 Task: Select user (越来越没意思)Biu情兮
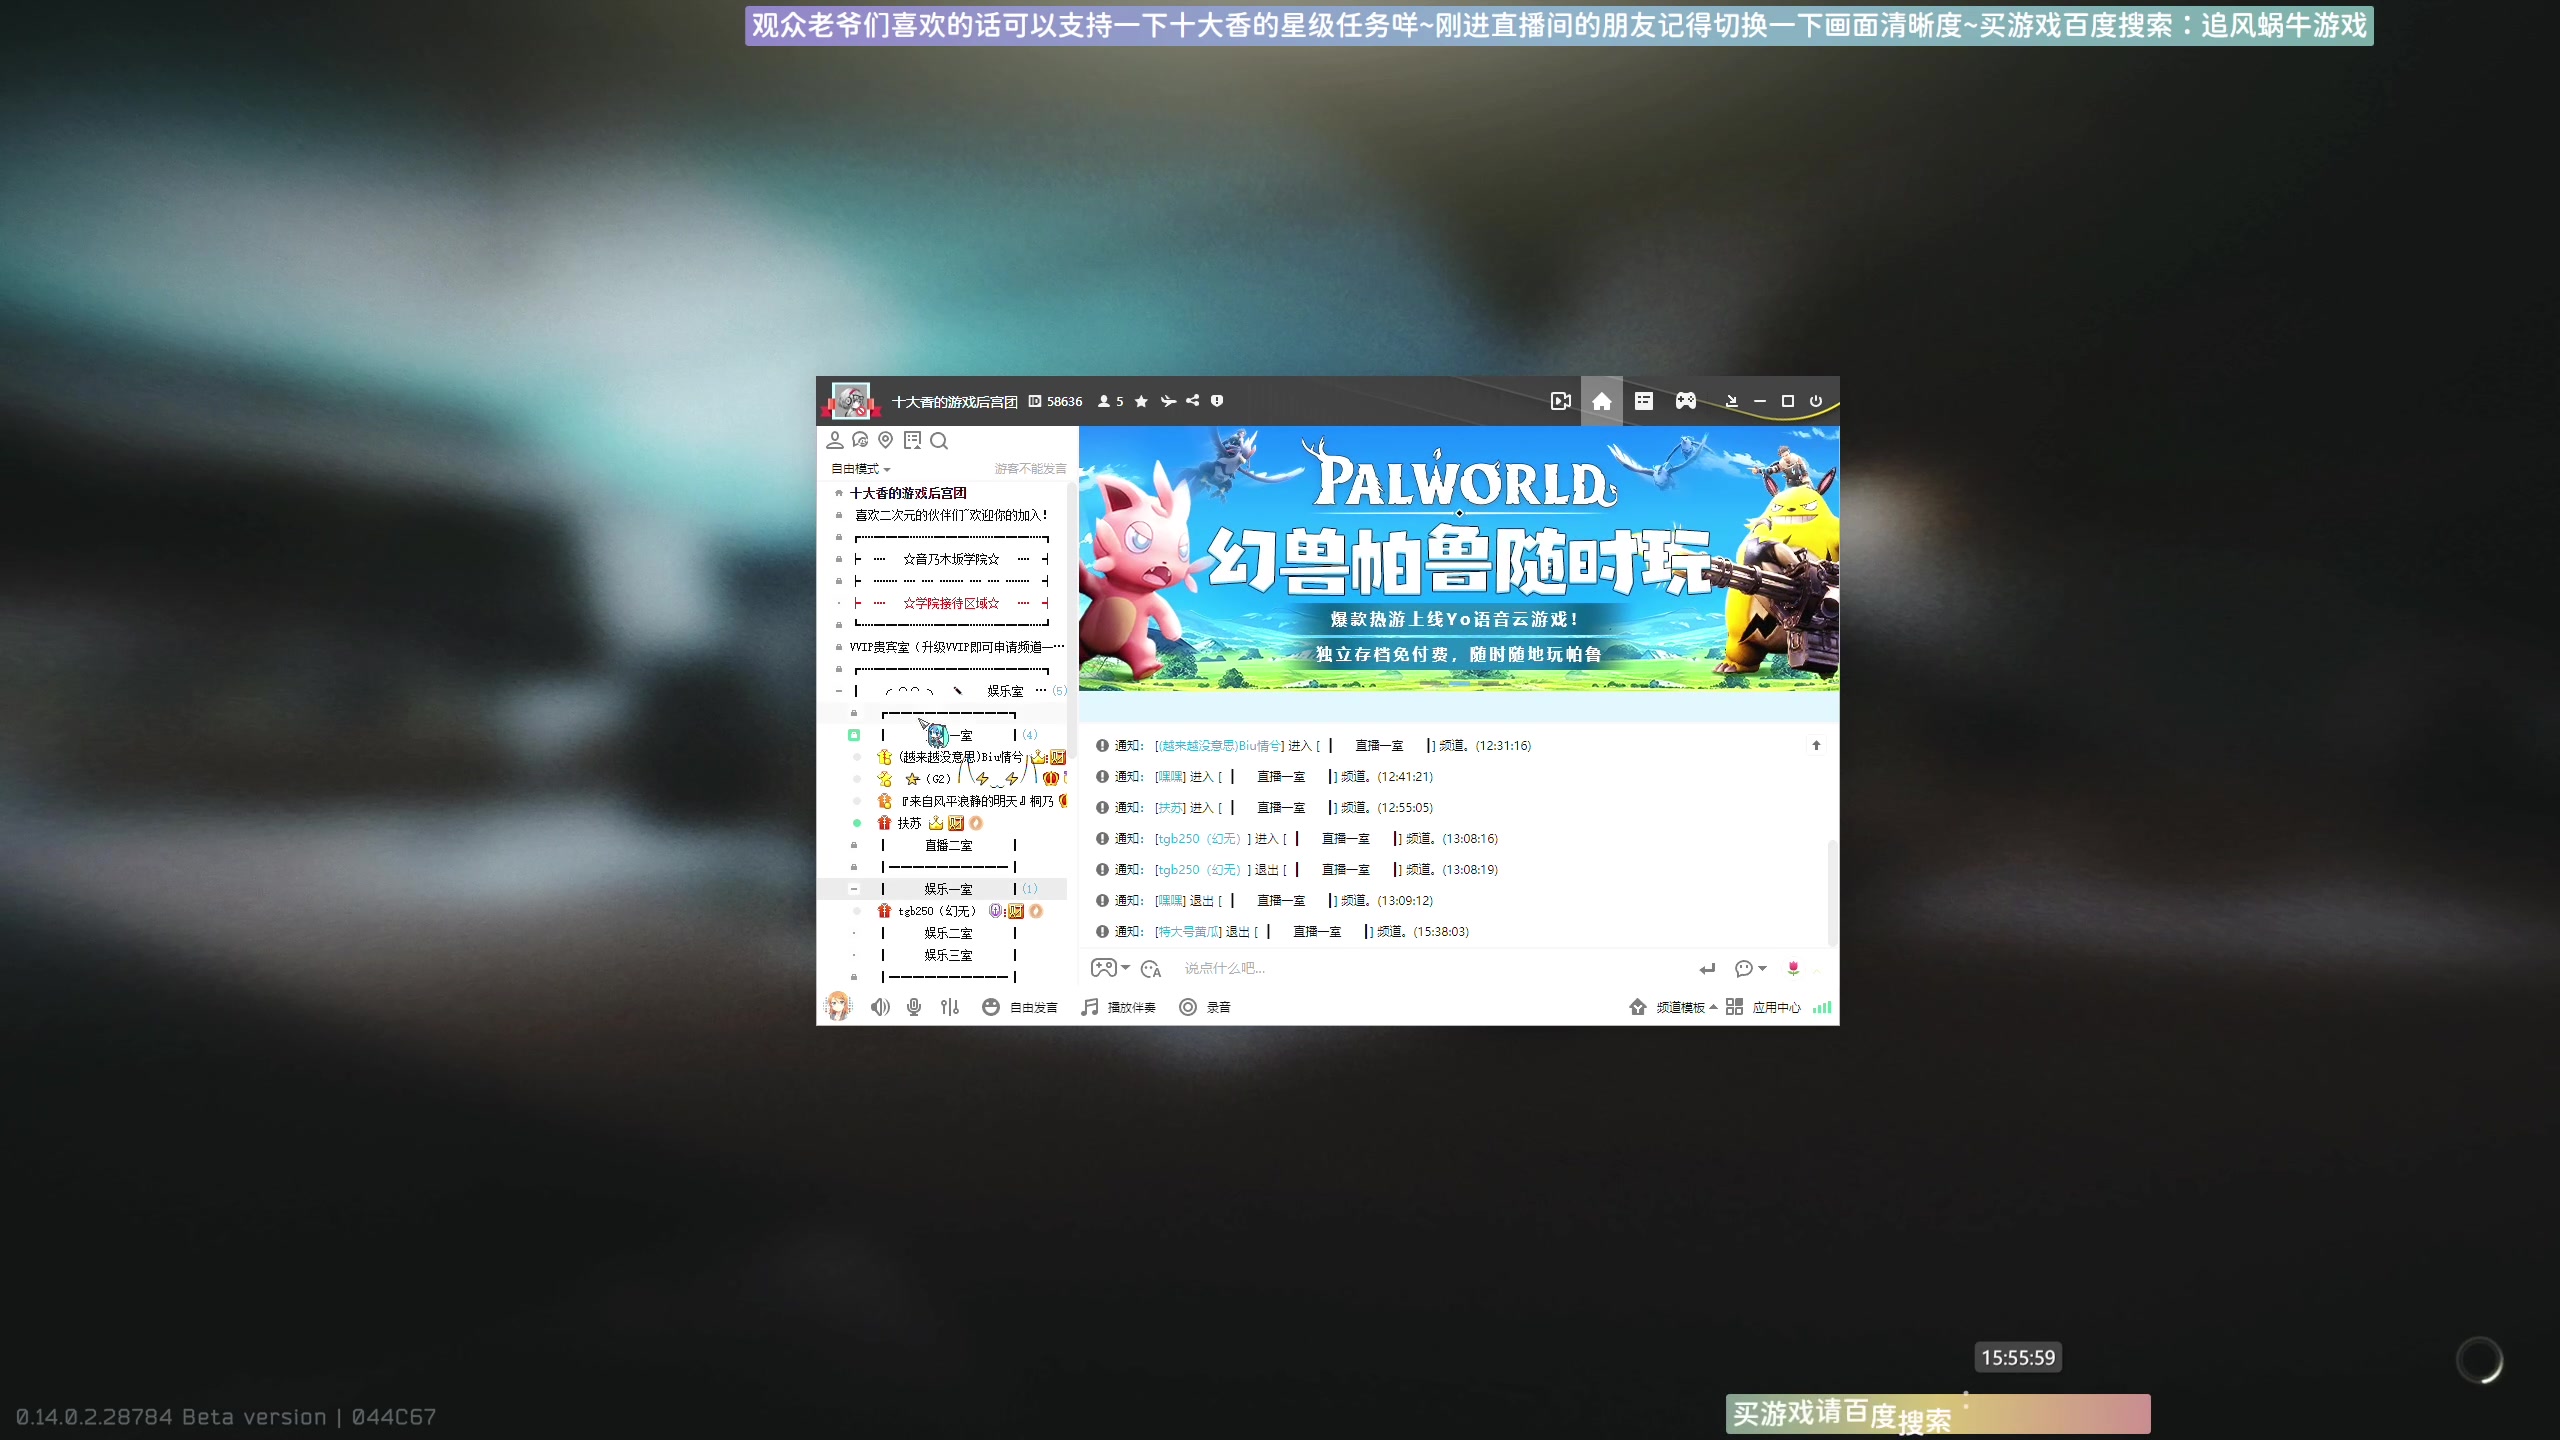[x=961, y=757]
